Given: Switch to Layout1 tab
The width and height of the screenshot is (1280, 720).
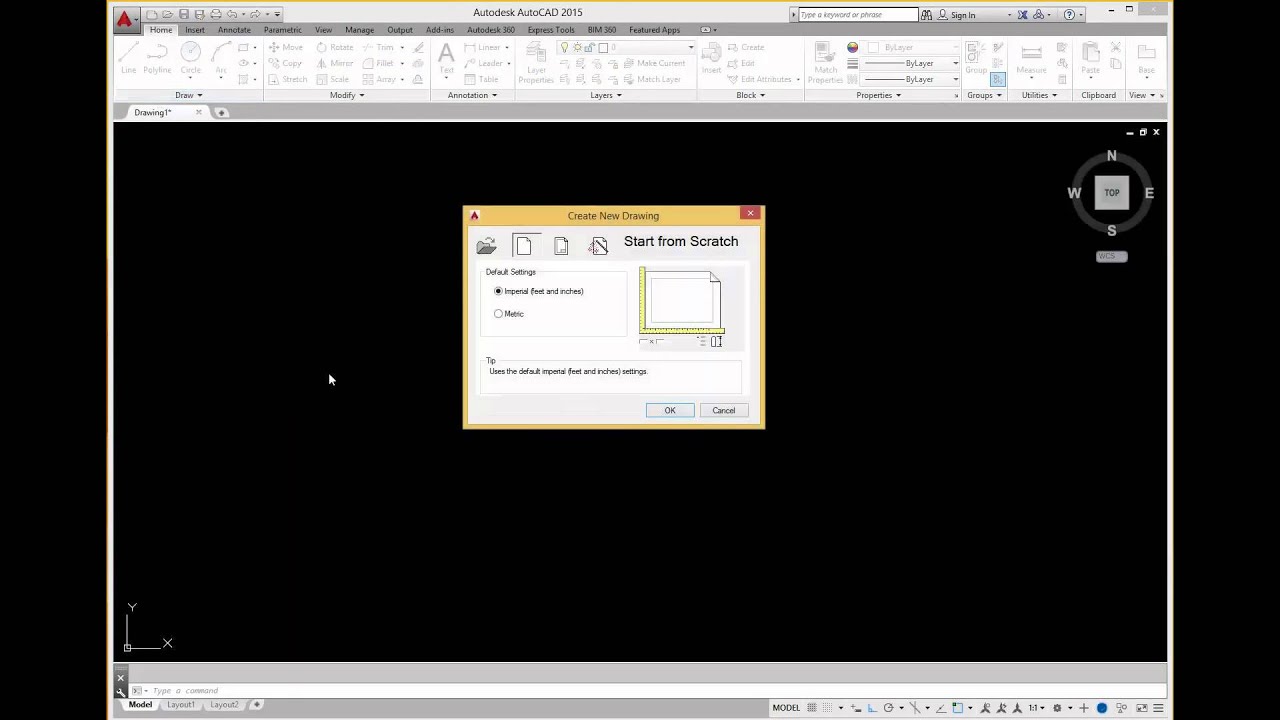Looking at the screenshot, I should click(x=181, y=705).
